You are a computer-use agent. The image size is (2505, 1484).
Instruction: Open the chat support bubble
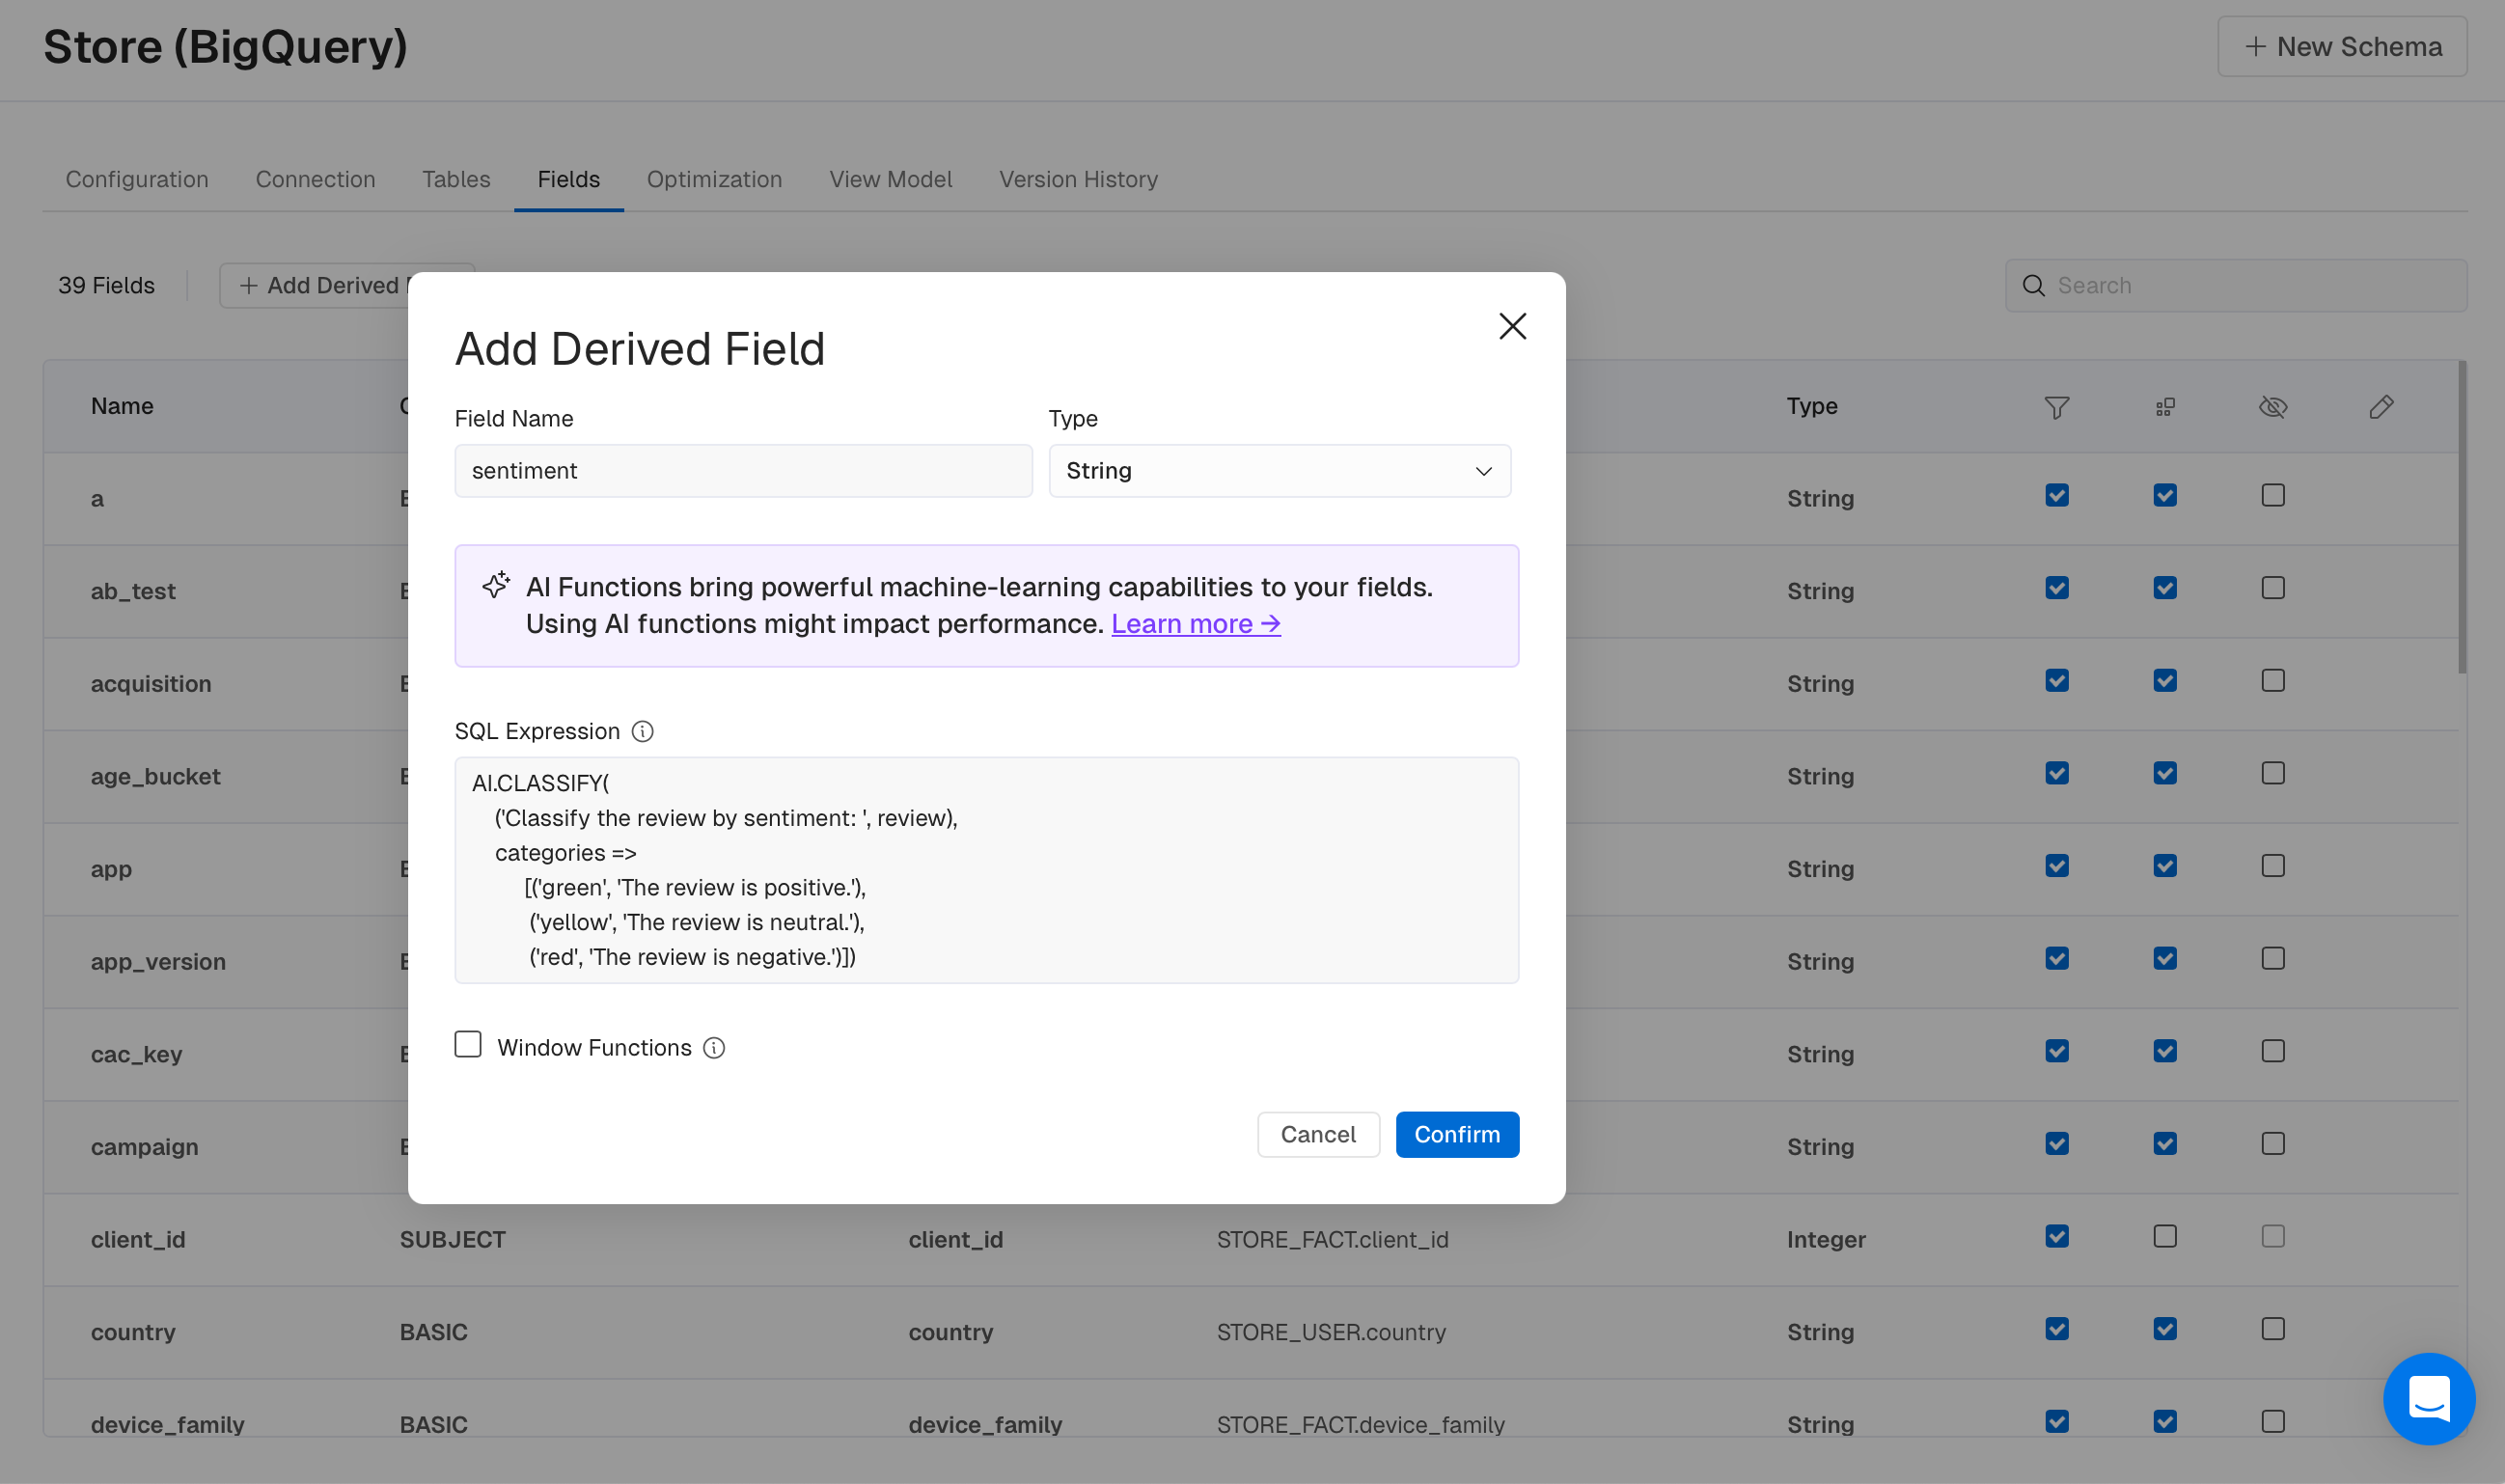2427,1397
